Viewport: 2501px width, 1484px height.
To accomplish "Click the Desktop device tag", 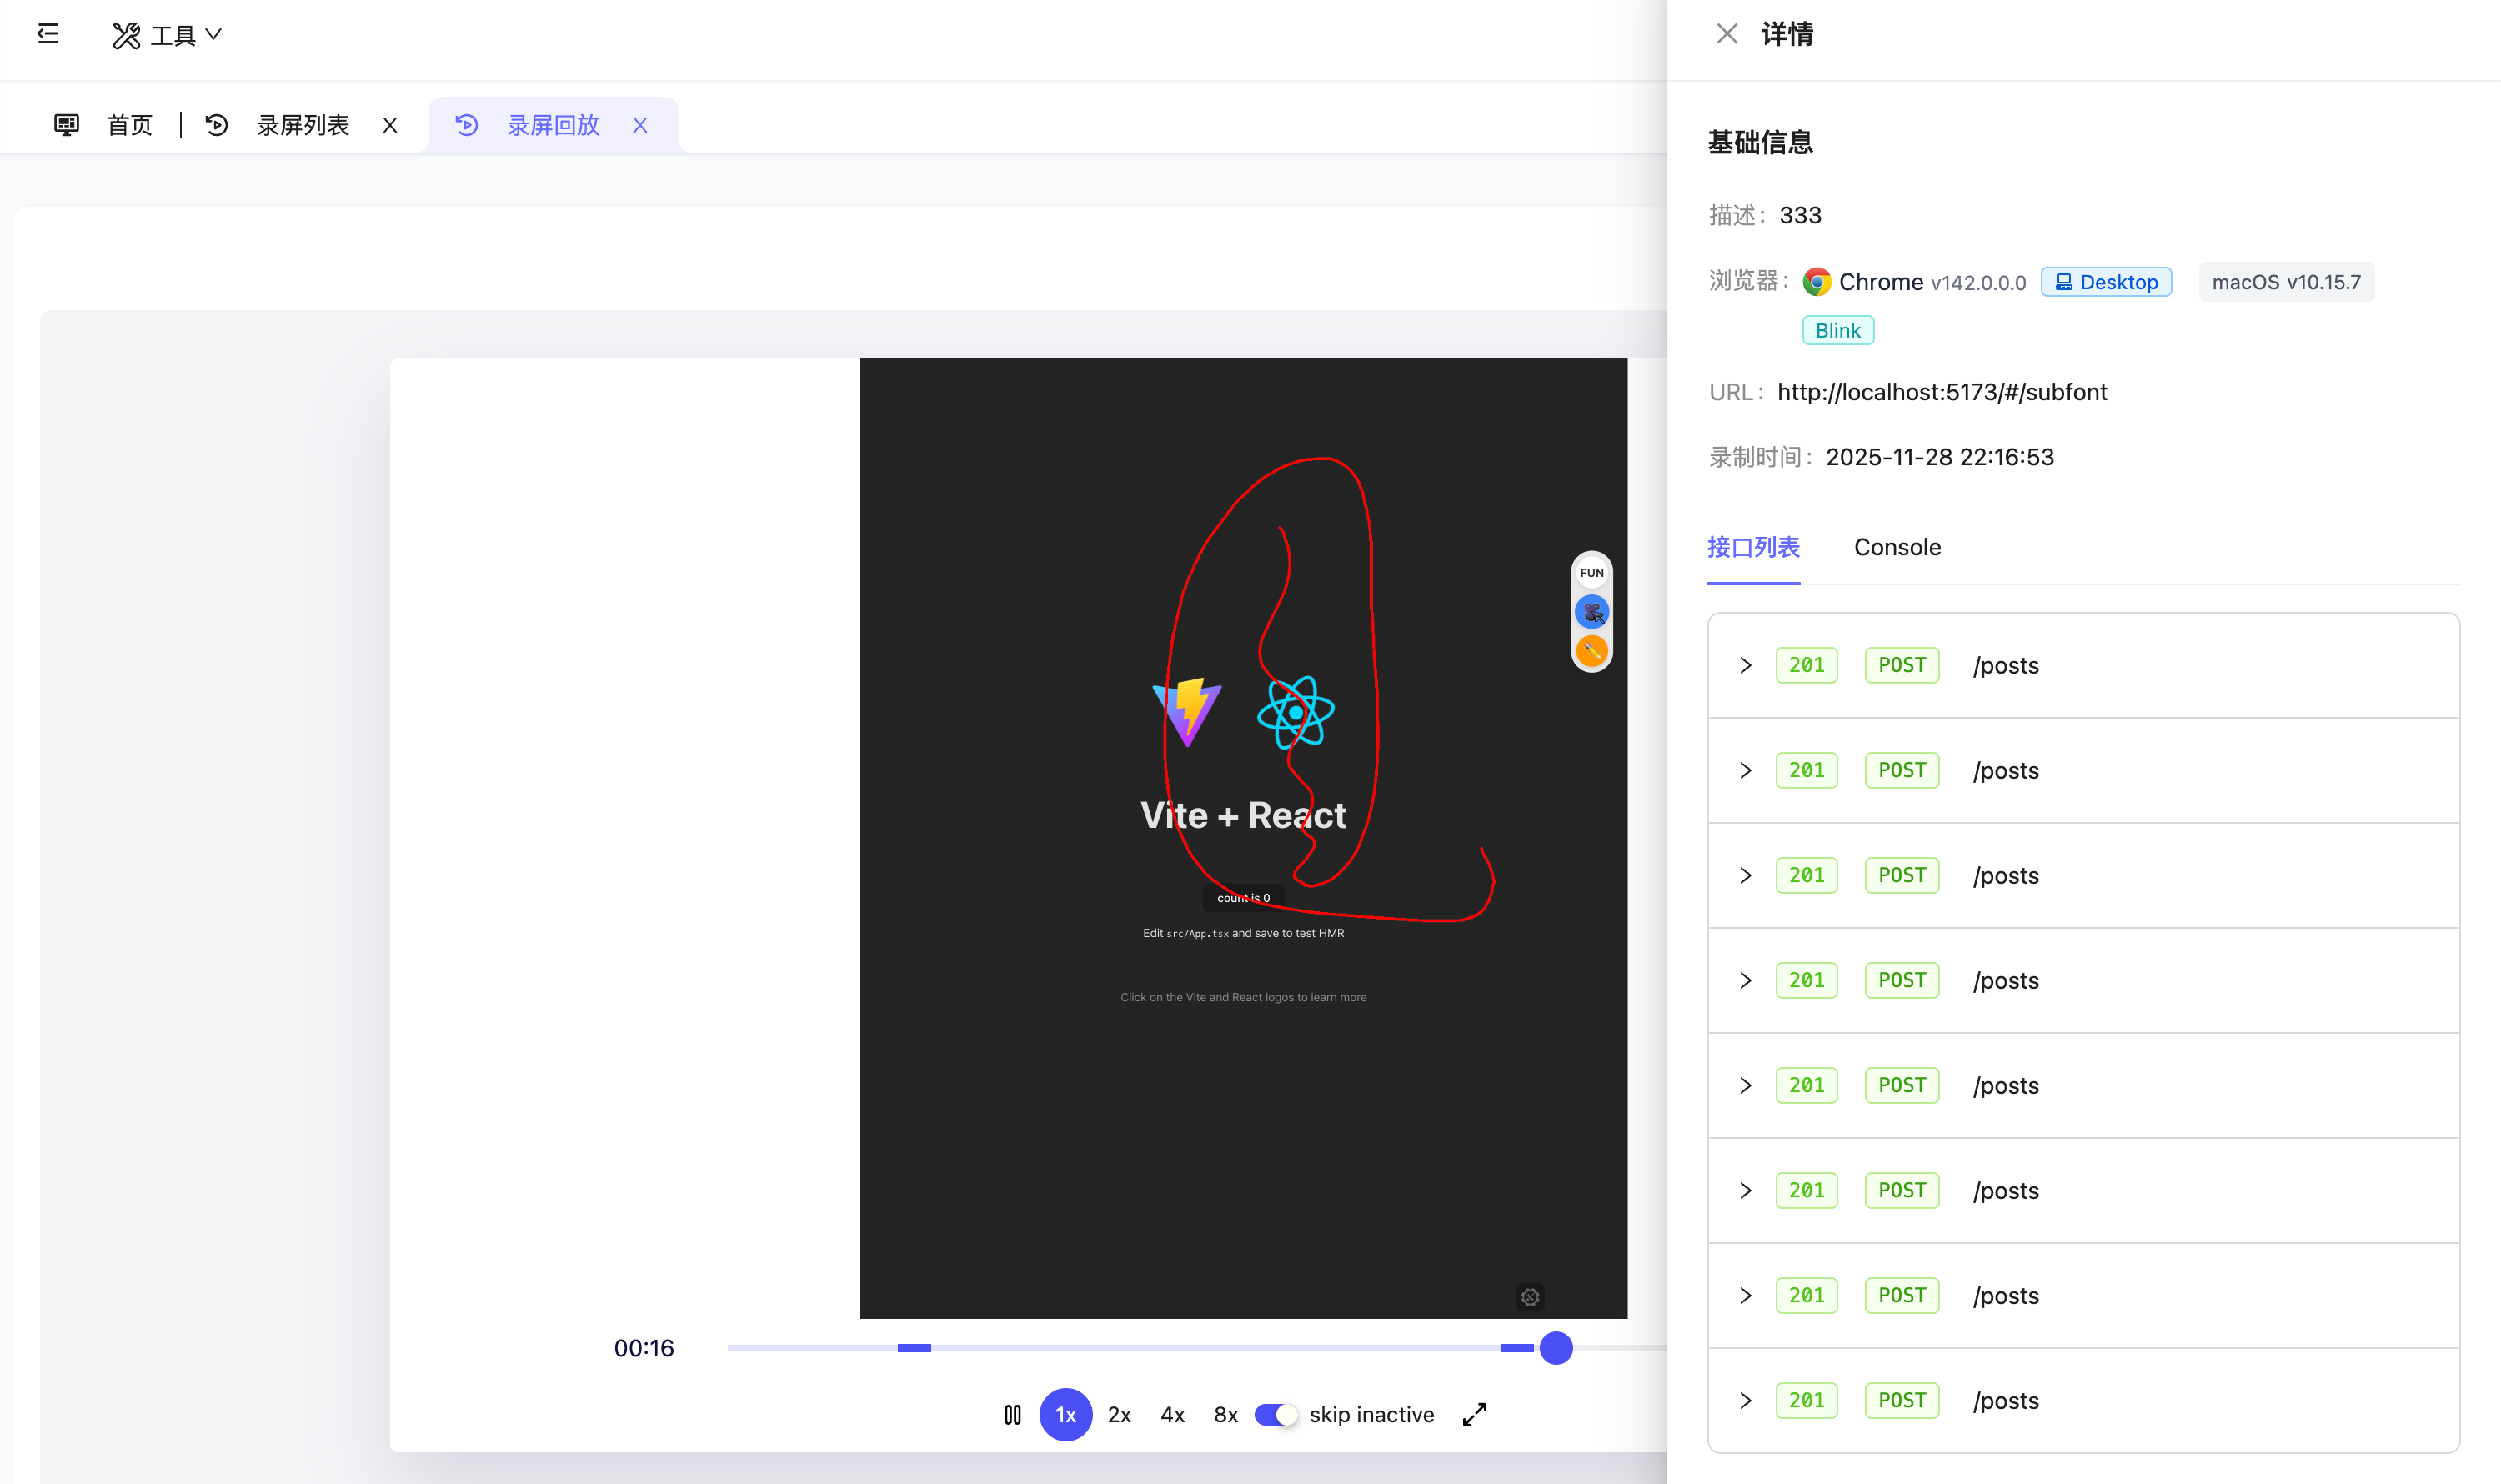I will tap(2106, 282).
